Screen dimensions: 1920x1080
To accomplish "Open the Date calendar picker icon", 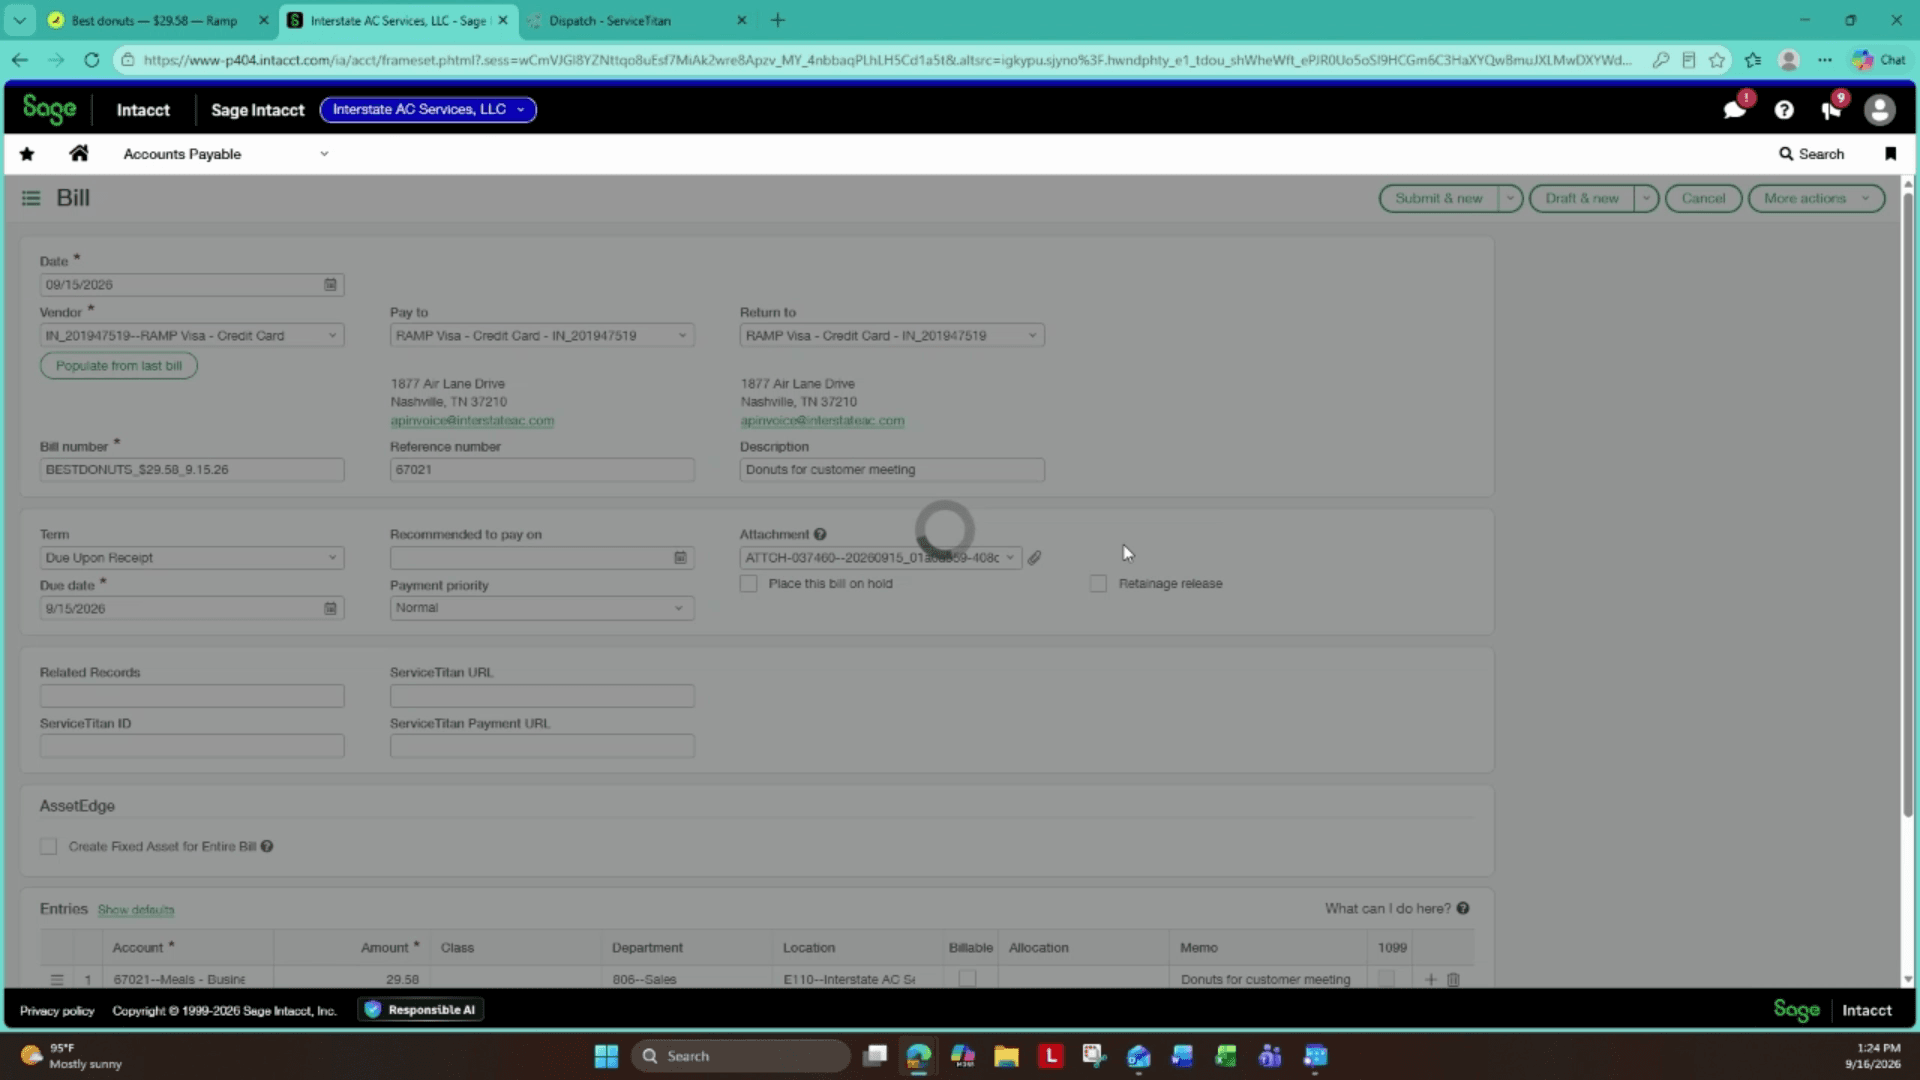I will 330,285.
